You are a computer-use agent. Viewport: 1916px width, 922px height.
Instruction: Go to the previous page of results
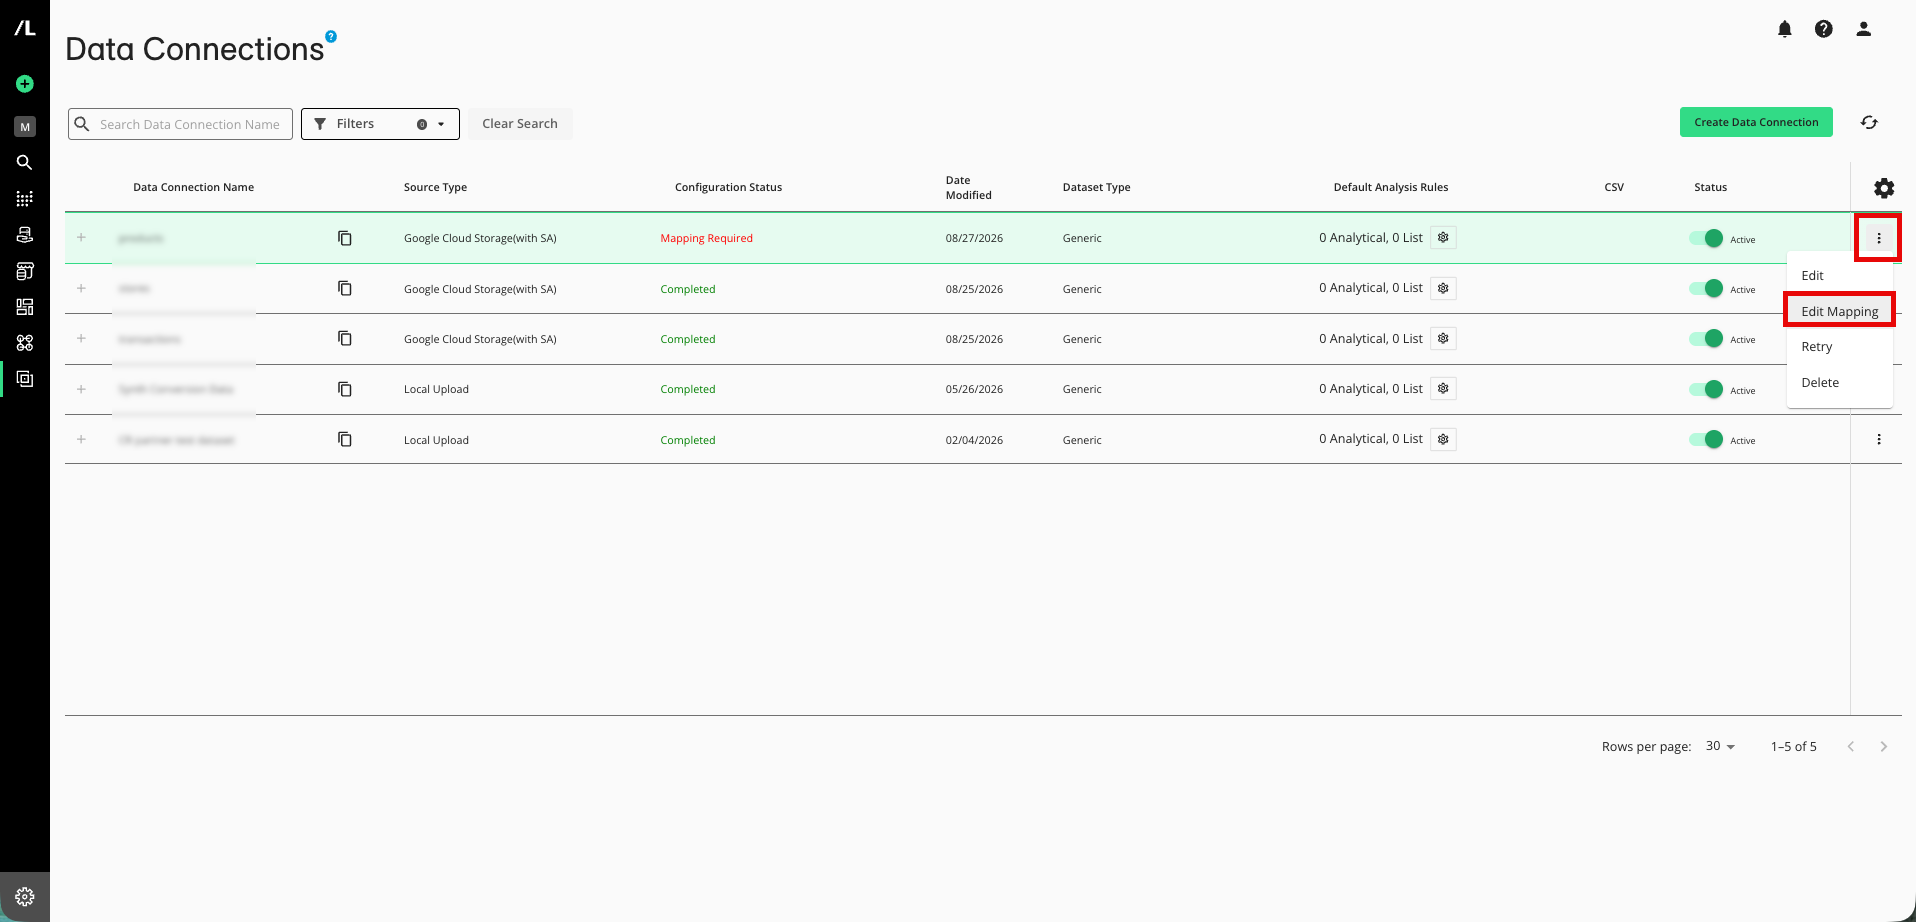click(x=1851, y=746)
